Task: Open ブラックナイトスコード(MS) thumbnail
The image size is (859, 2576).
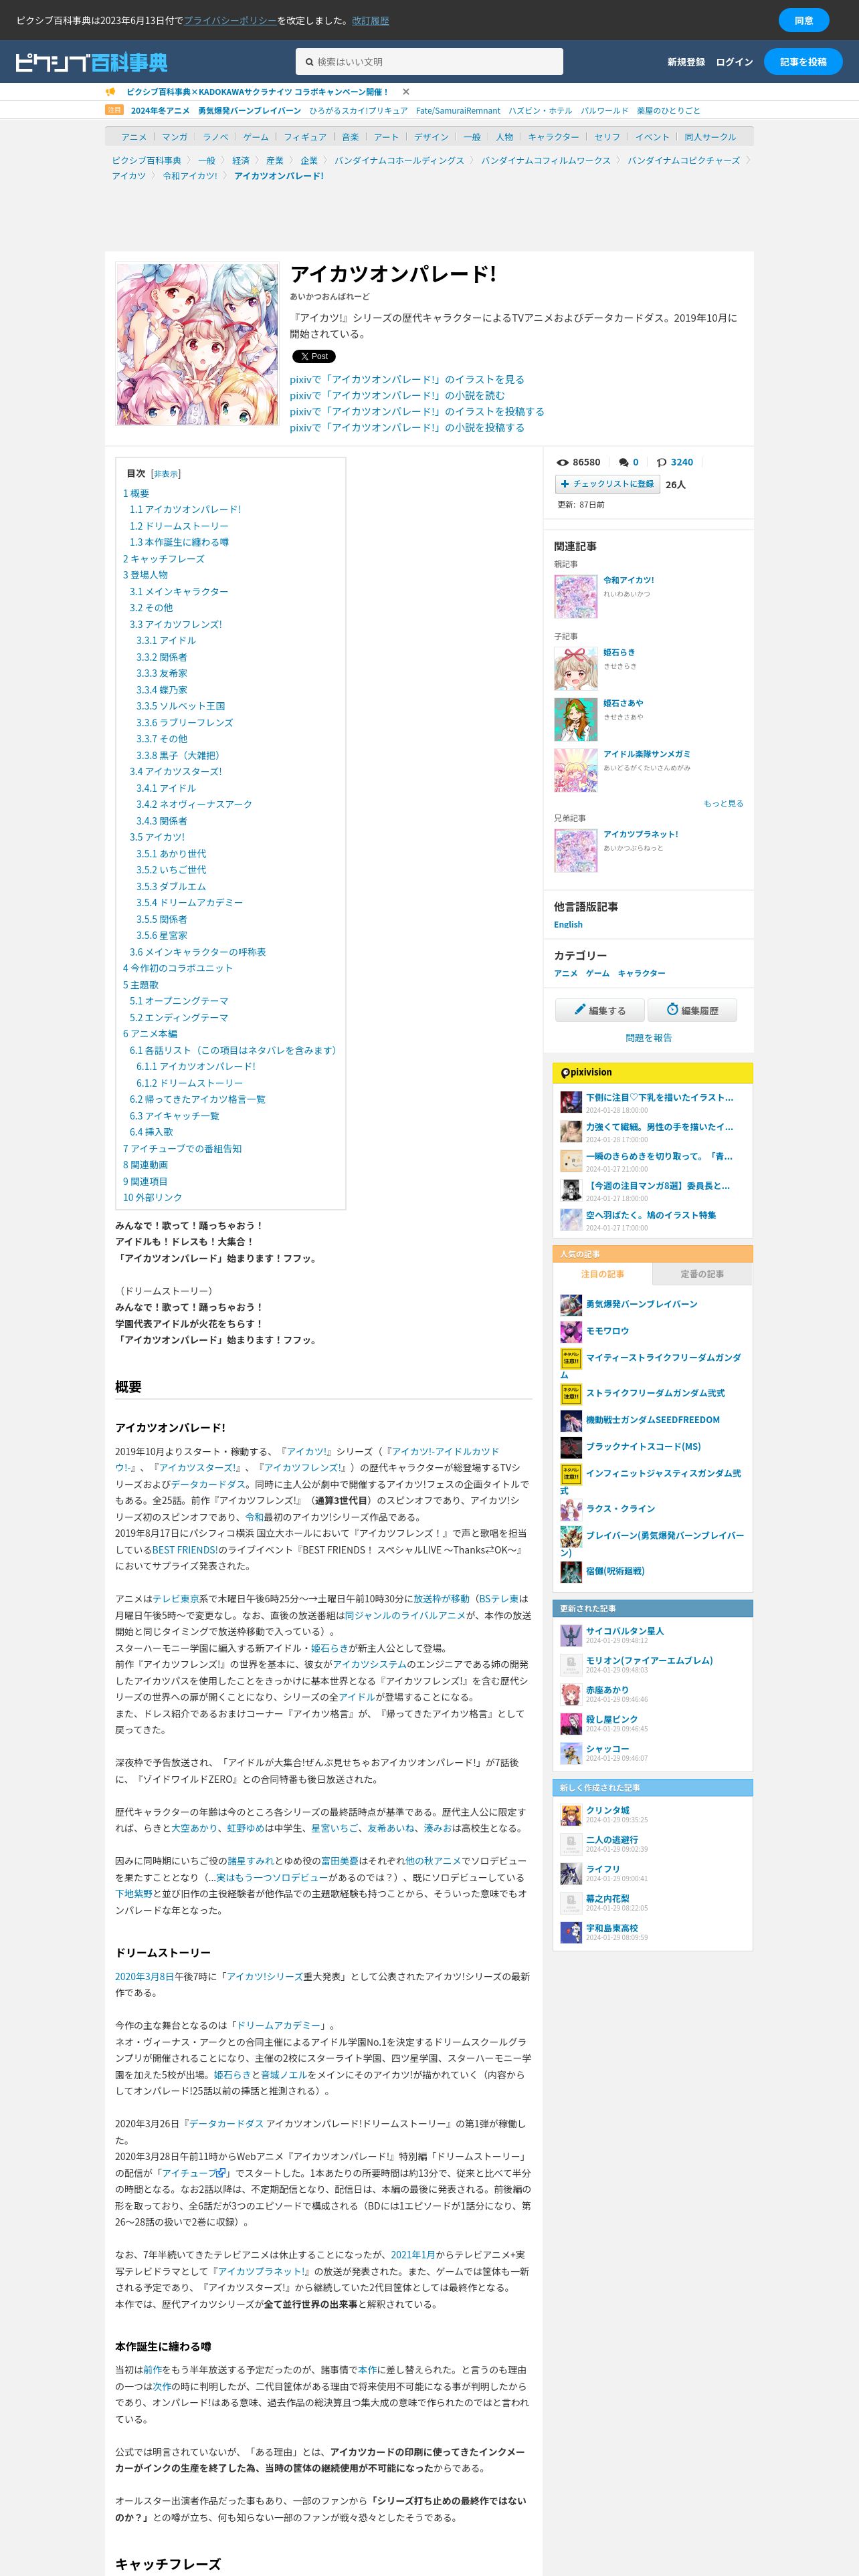Action: click(571, 1447)
